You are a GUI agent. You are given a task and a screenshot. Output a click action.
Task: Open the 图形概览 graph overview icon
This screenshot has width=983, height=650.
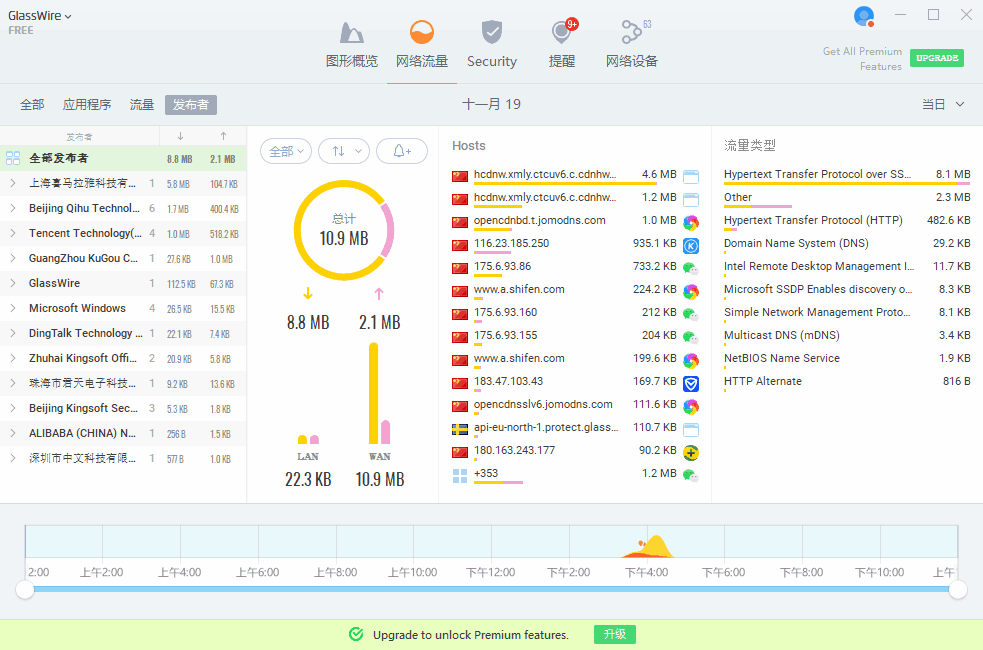[x=352, y=34]
